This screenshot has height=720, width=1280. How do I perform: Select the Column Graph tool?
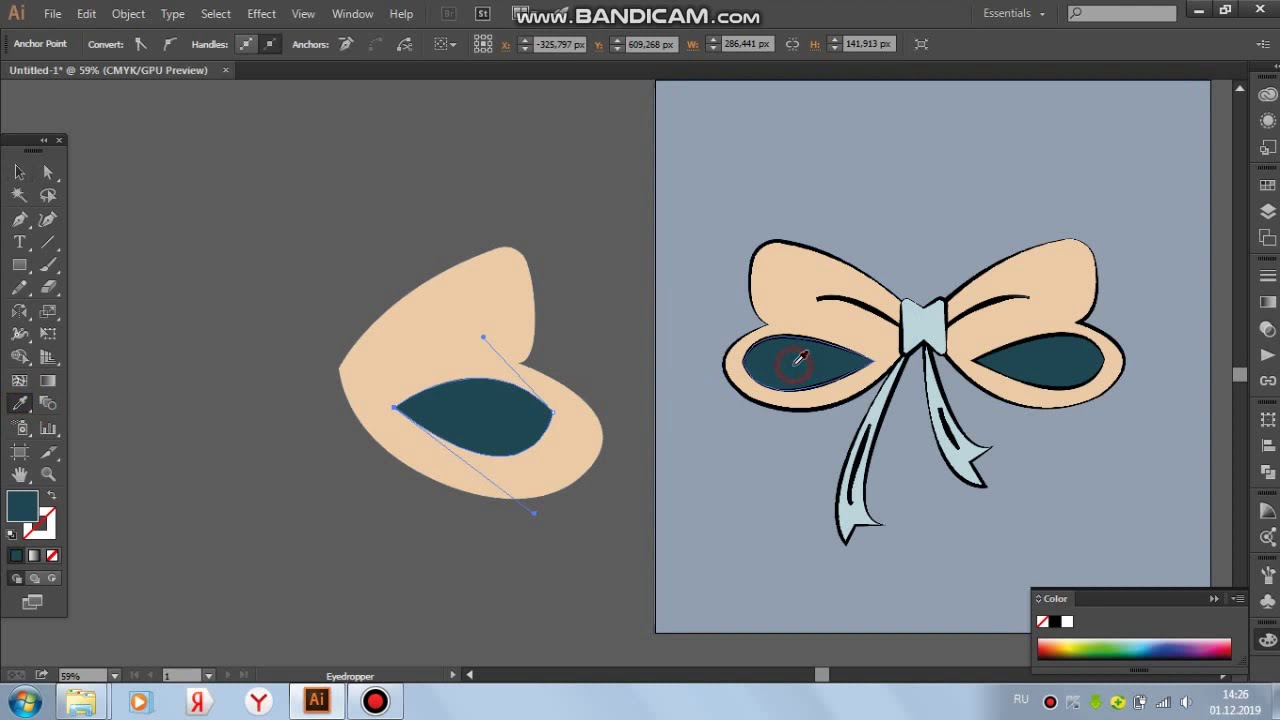[48, 428]
